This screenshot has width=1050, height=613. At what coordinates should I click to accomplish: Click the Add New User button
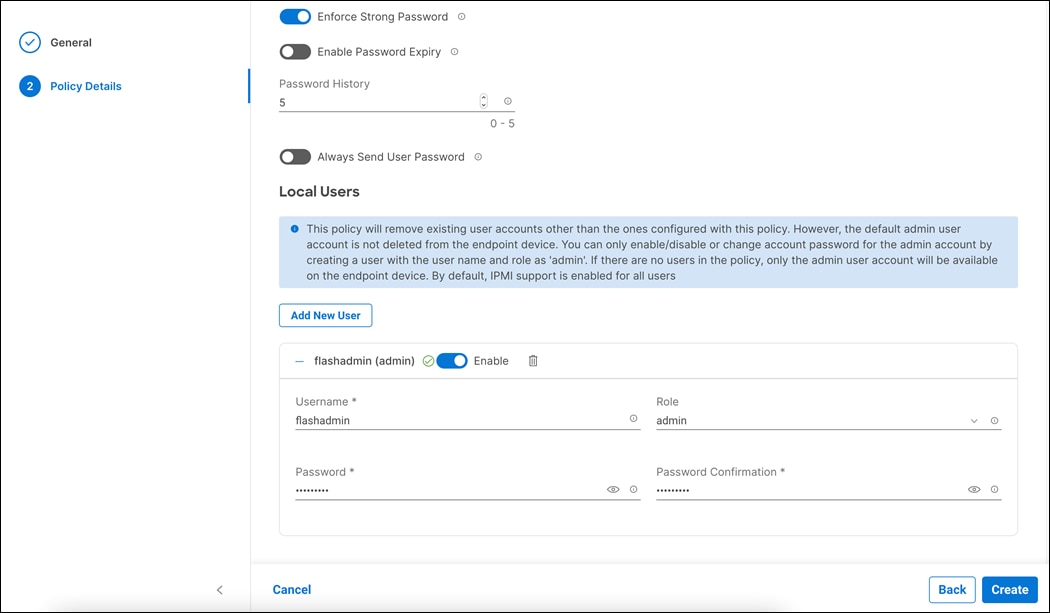325,315
